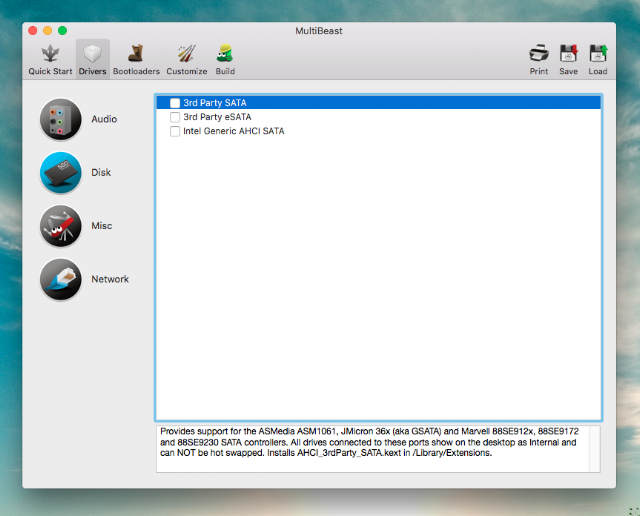This screenshot has height=516, width=640.
Task: Select the Intel Generic AHCI SATA row
Action: 378,131
